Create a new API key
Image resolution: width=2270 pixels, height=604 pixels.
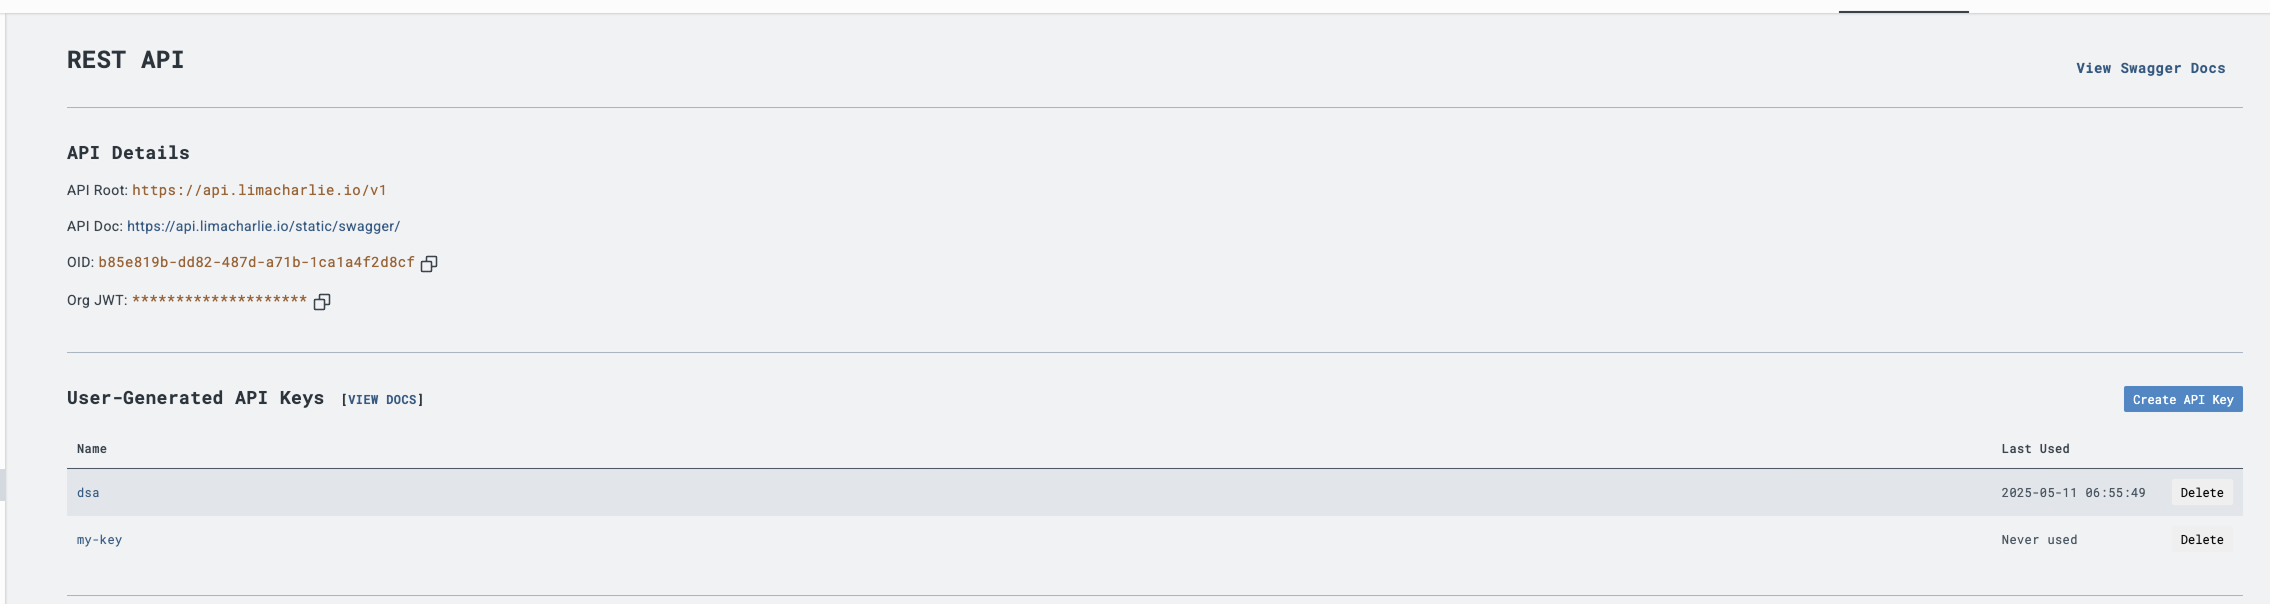[2182, 398]
